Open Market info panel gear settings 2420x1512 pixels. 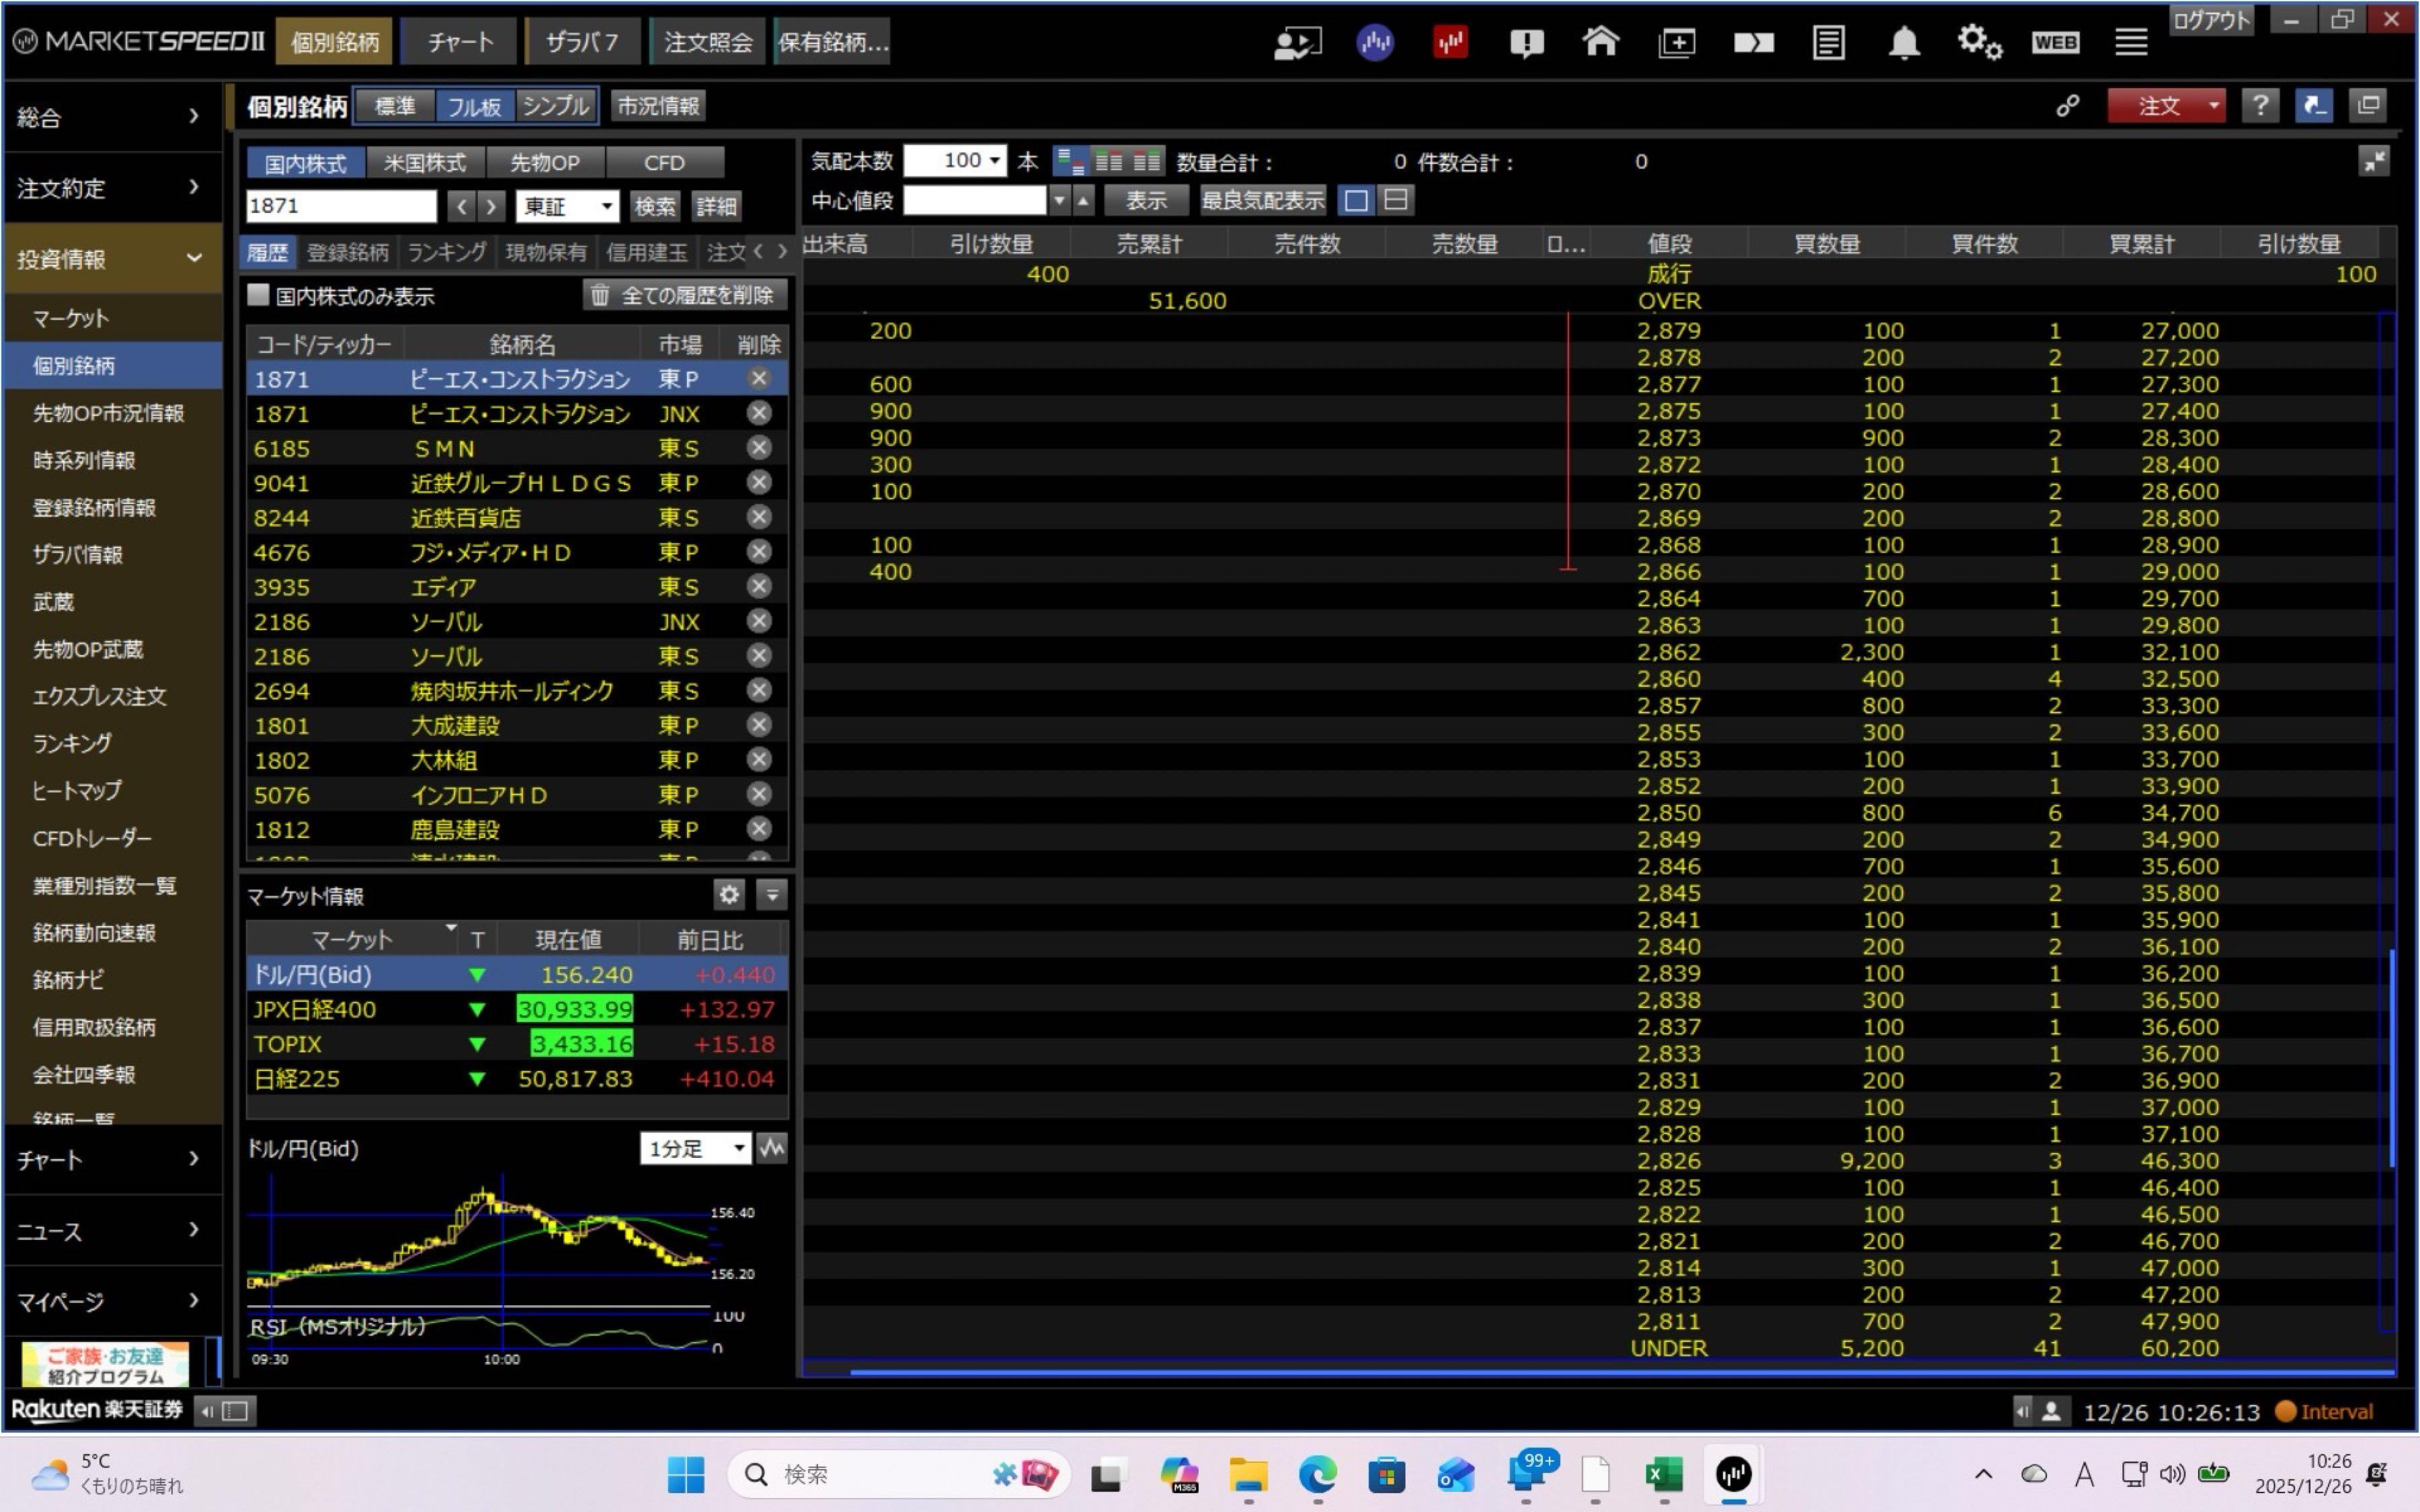[729, 895]
